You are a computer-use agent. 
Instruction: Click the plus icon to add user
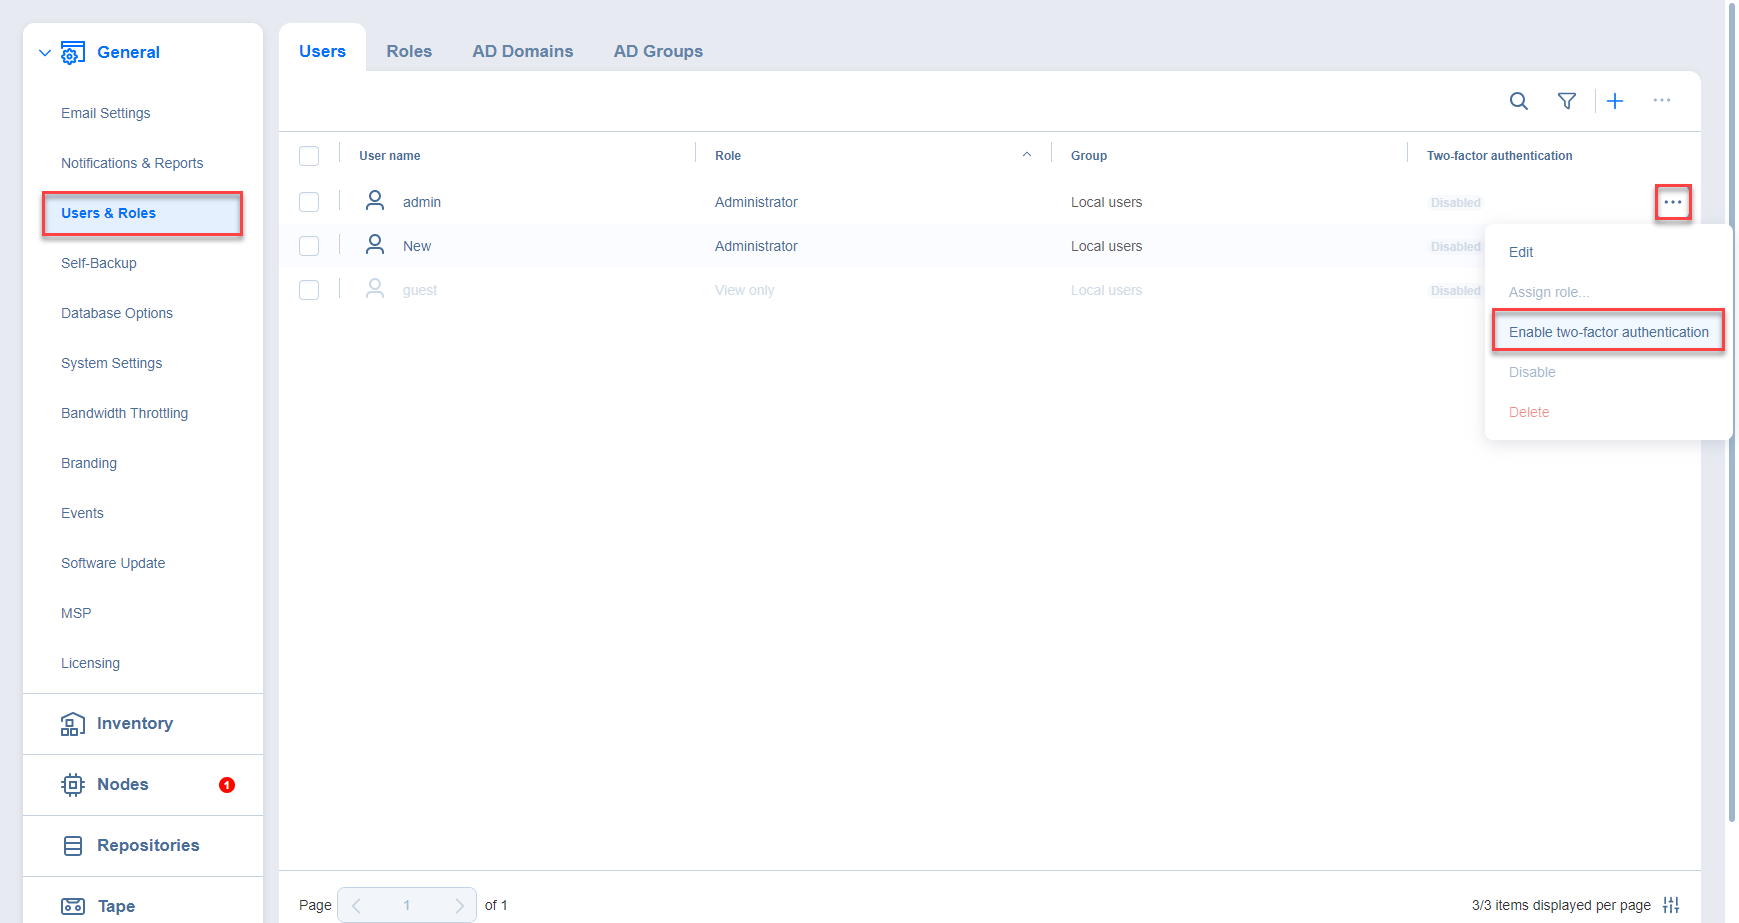click(x=1614, y=101)
